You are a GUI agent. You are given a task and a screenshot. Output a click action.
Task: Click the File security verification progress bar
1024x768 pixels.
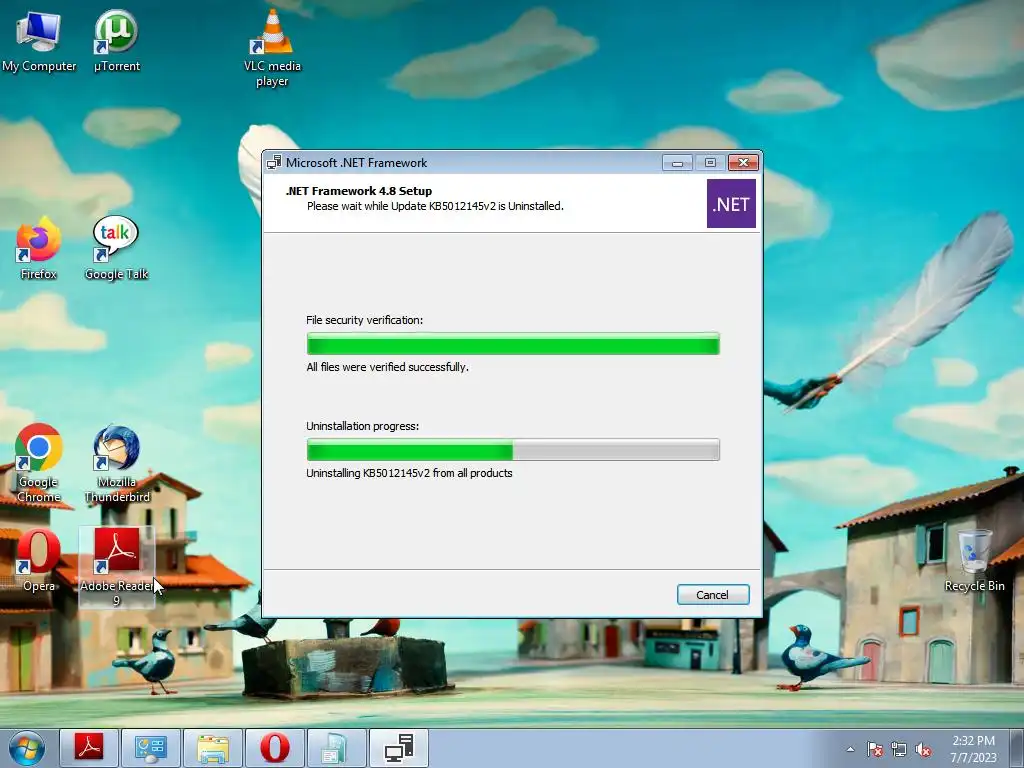coord(513,344)
